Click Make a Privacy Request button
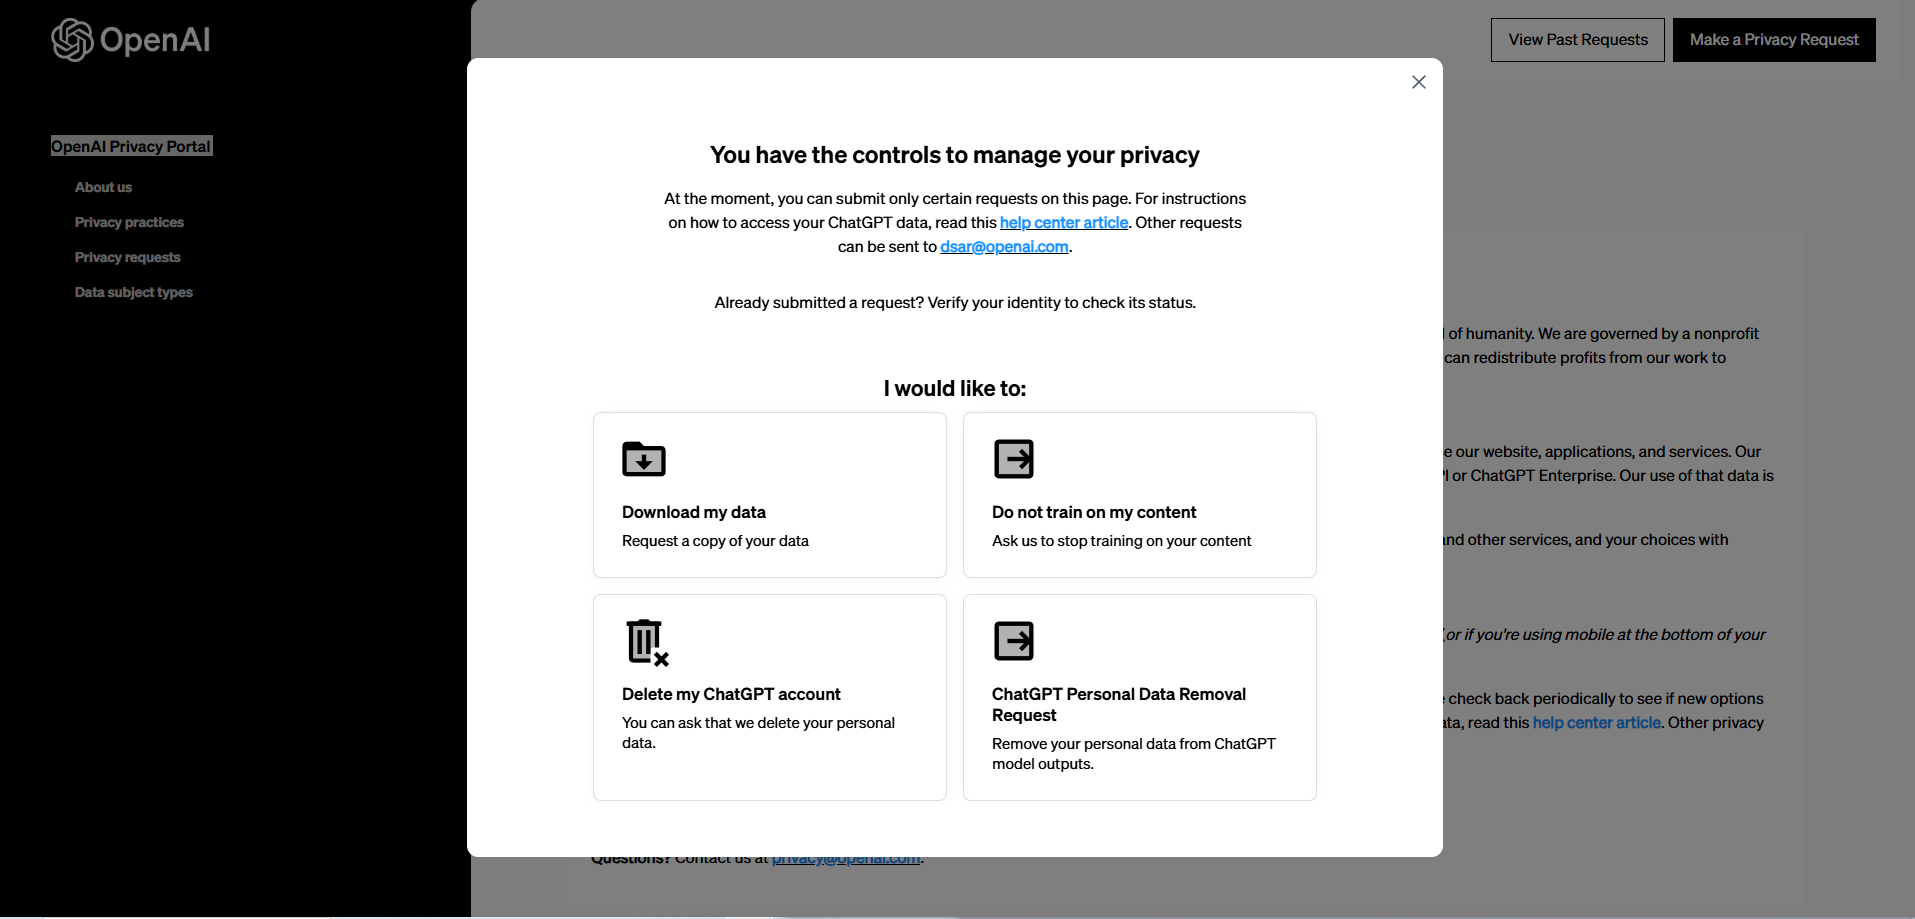The height and width of the screenshot is (919, 1915). 1774,40
